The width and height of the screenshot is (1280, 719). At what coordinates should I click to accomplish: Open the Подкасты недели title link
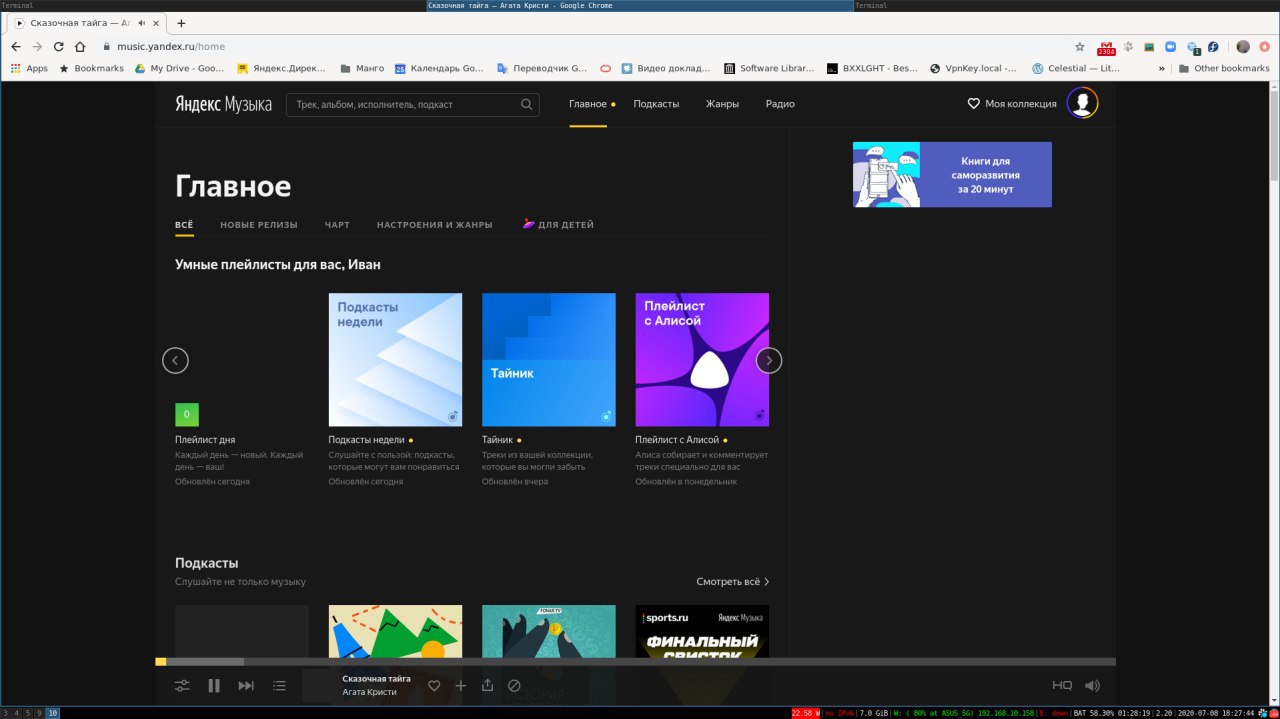366,440
